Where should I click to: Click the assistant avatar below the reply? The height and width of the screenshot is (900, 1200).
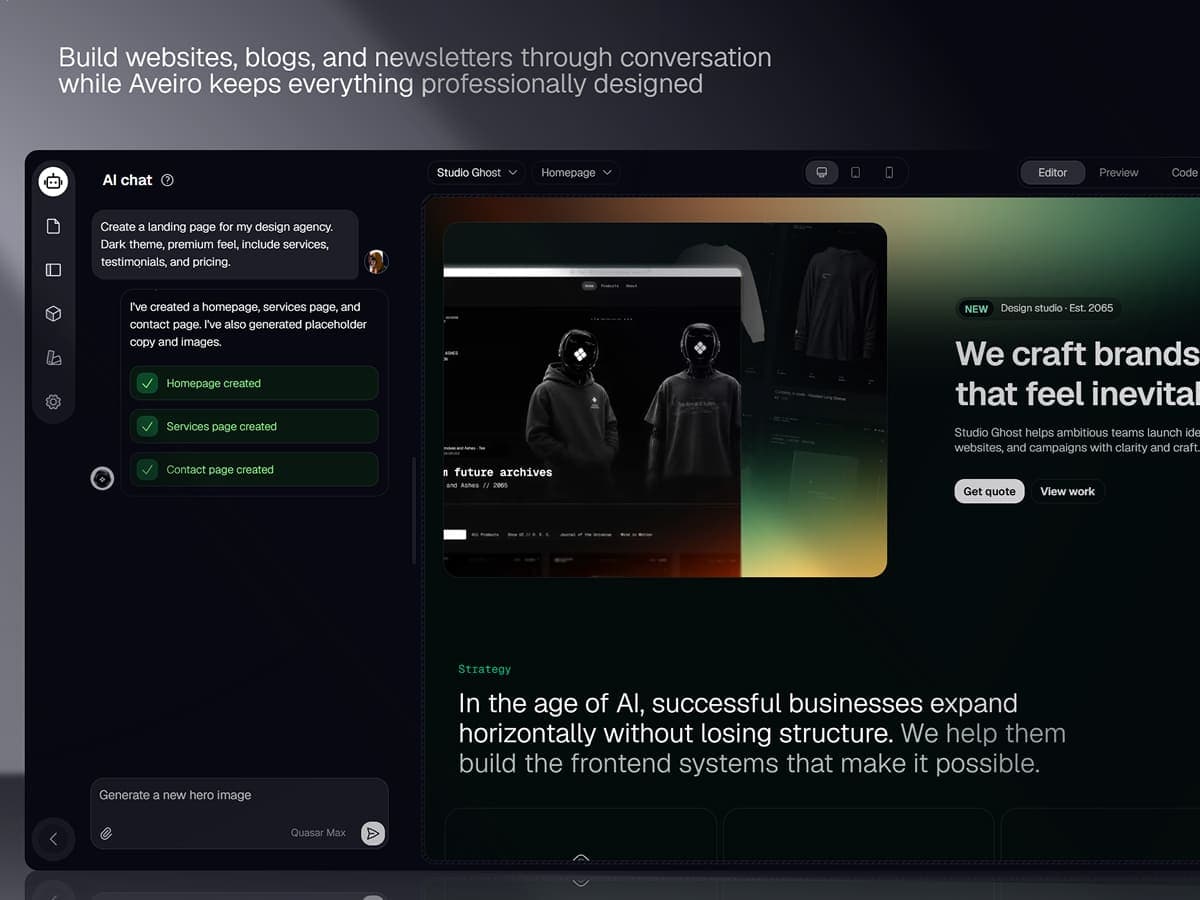coord(102,478)
